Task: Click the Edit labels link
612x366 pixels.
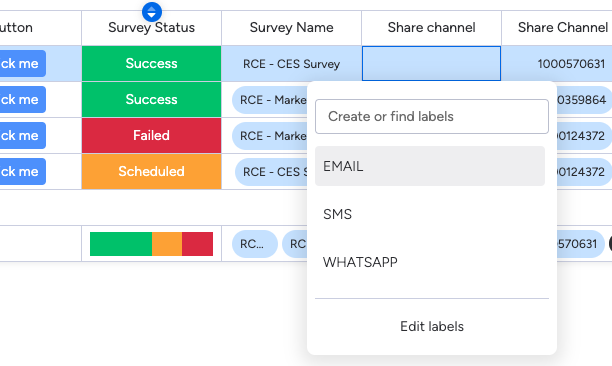Action: [432, 326]
